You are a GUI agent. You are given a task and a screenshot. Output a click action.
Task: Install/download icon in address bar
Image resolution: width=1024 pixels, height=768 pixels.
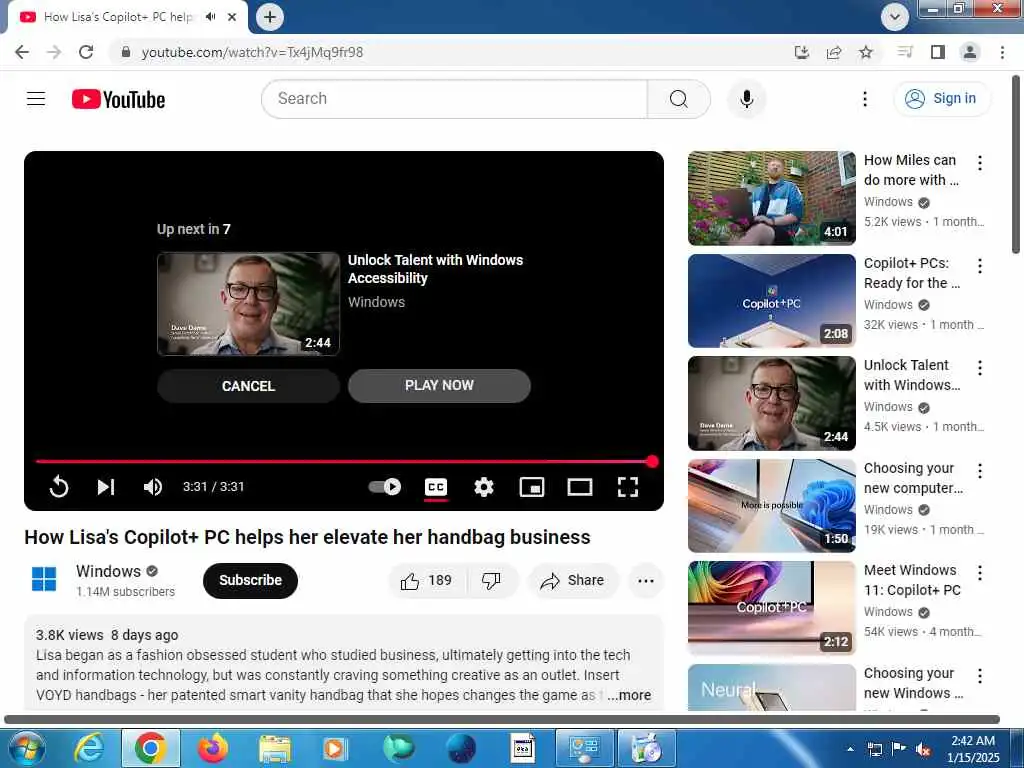(x=802, y=52)
